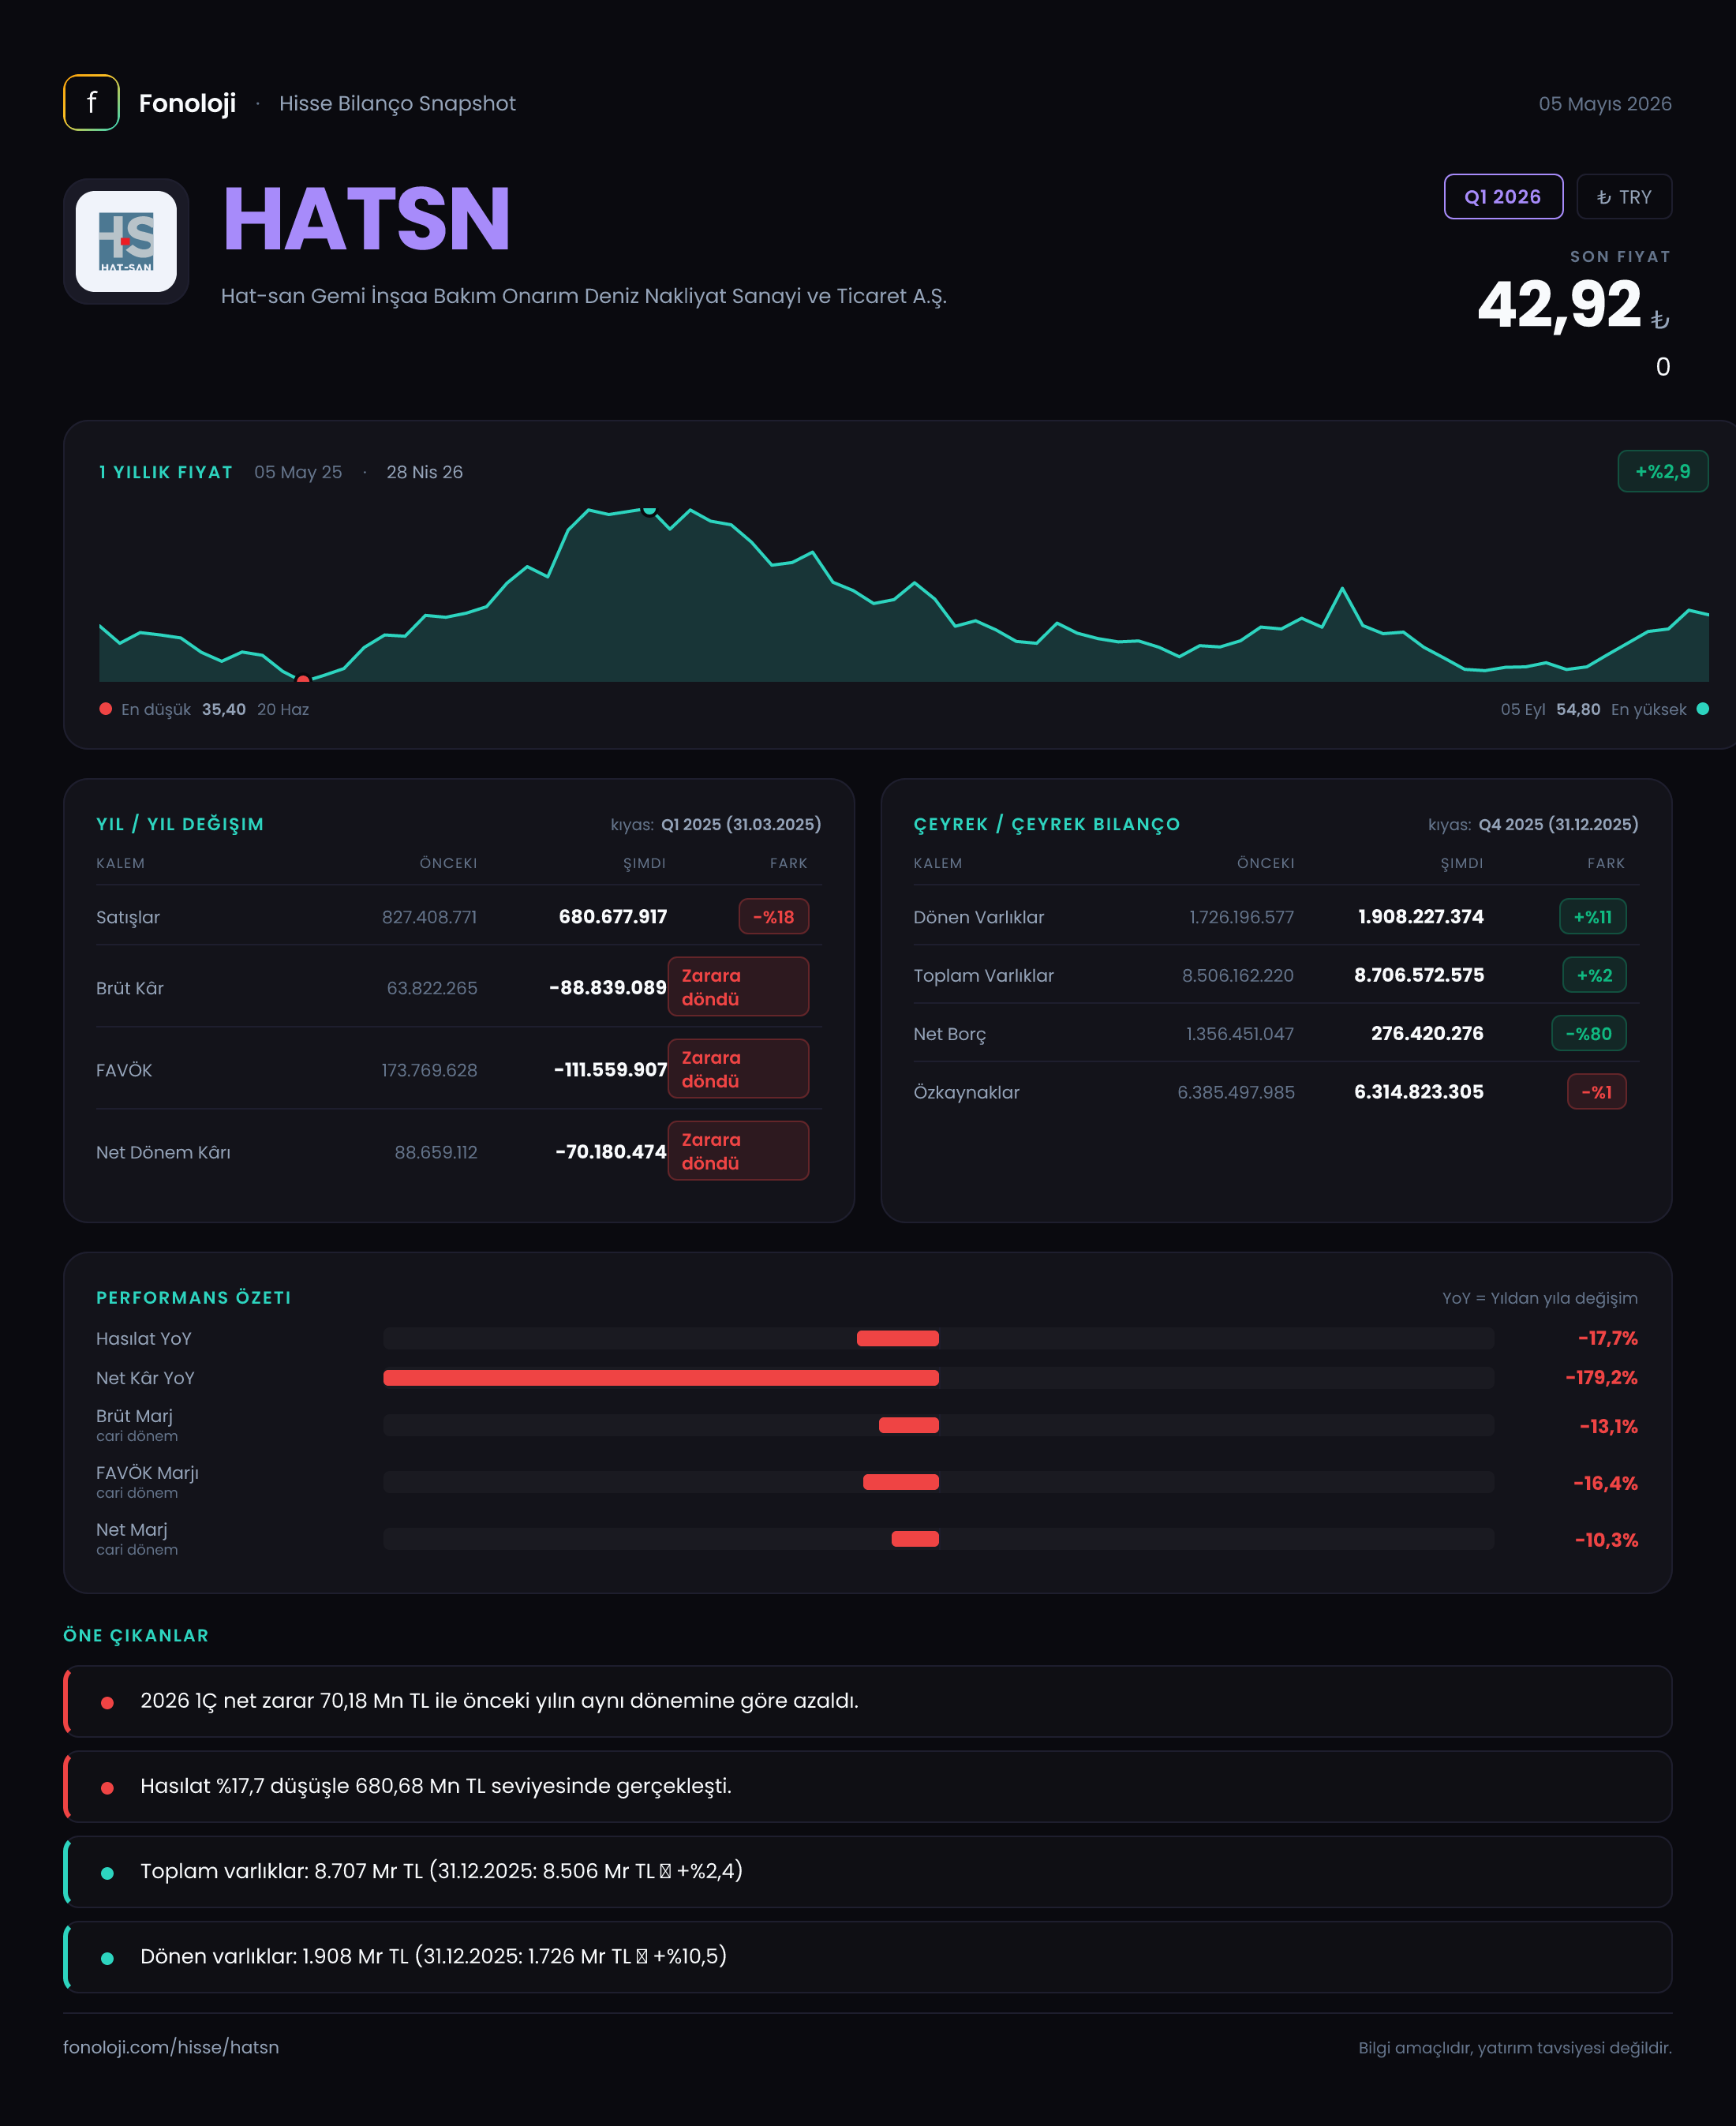Click the FAVÖK Marjı red bar
Screen dimensions: 1736x2126
tap(900, 1482)
